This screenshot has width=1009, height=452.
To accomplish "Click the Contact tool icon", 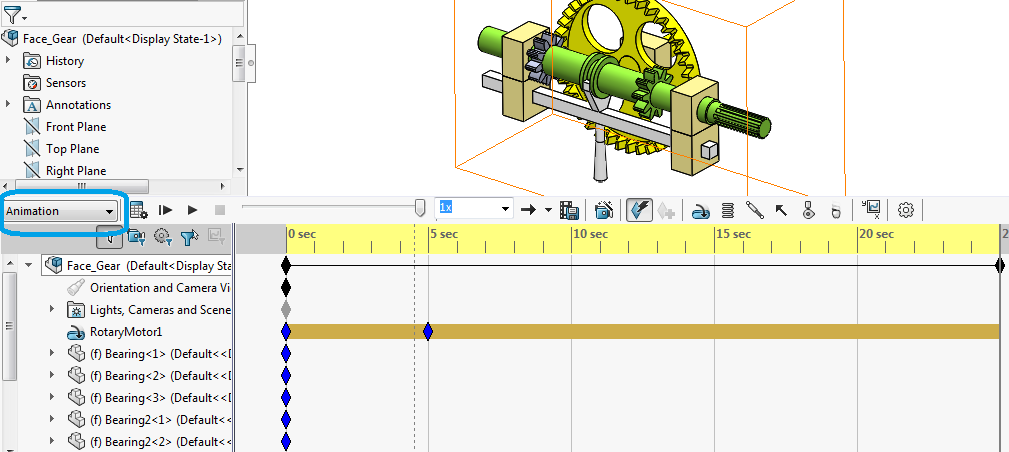I will click(809, 210).
